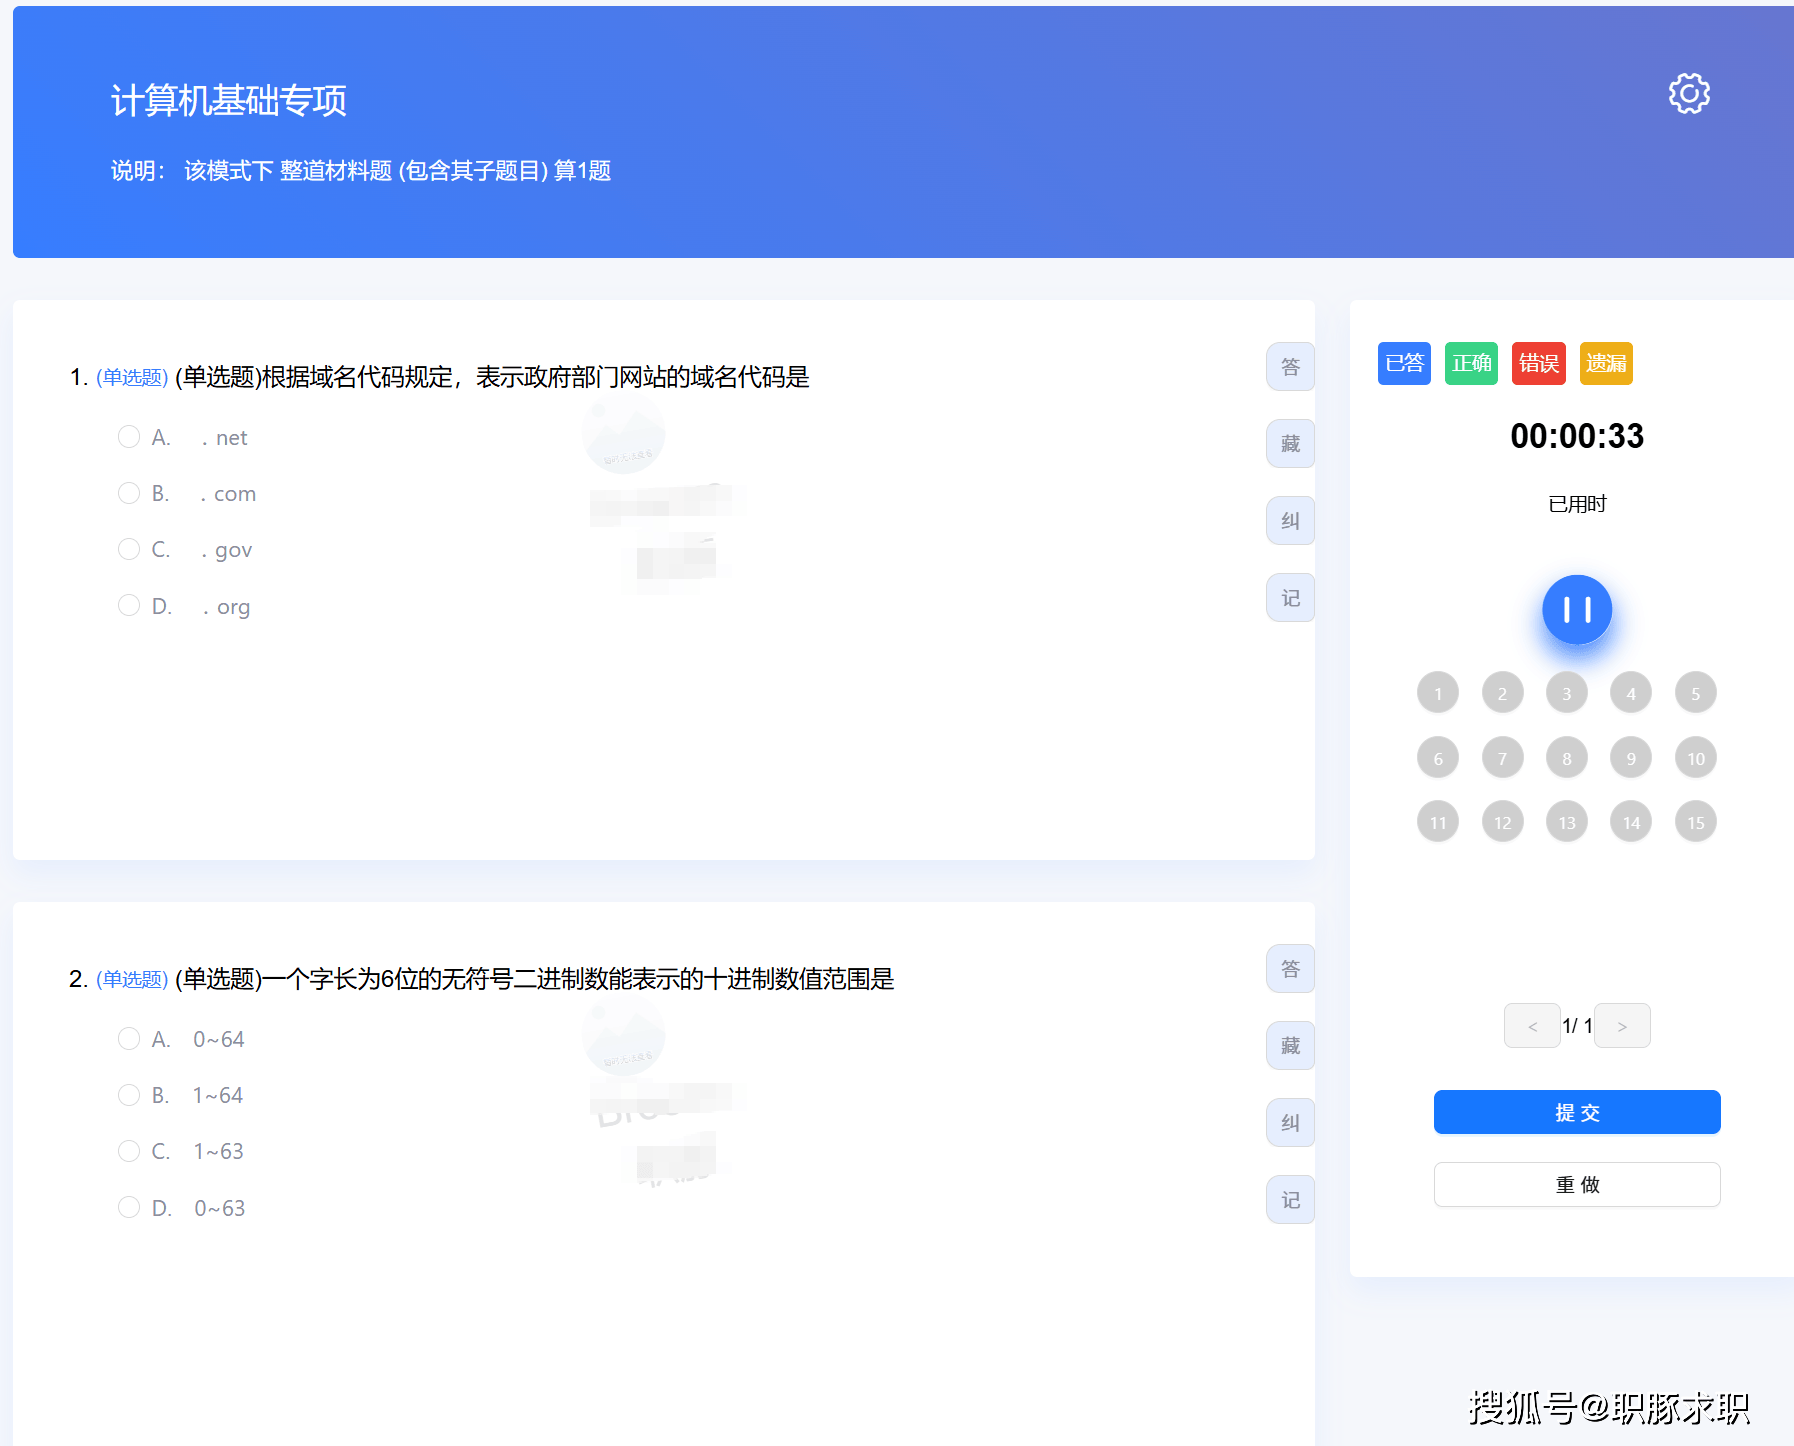Click the (单选题) link of question 1
This screenshot has width=1794, height=1446.
coord(132,377)
